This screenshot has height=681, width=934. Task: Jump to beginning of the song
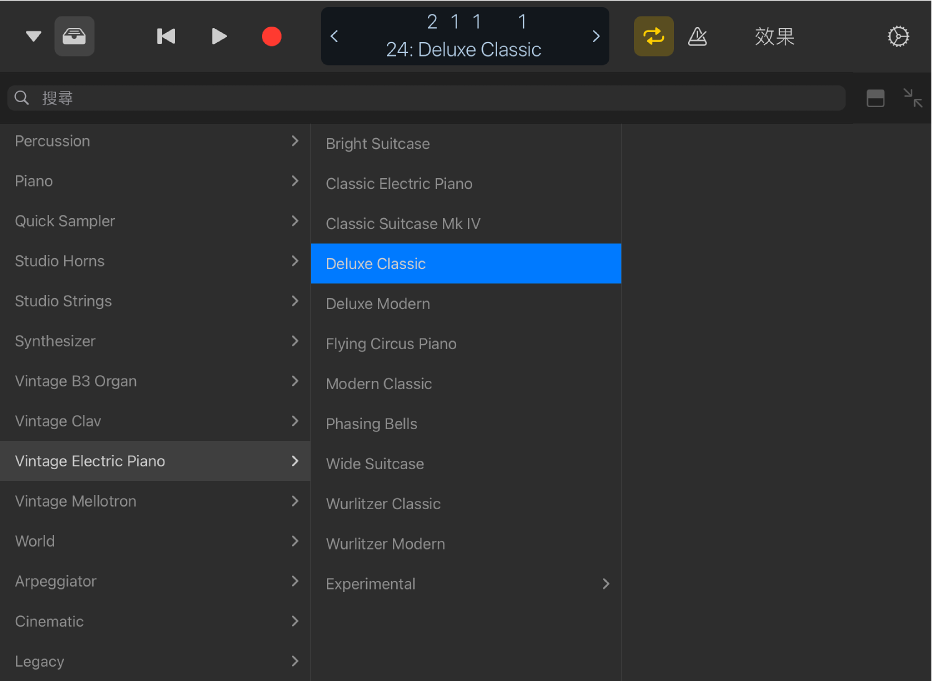166,37
